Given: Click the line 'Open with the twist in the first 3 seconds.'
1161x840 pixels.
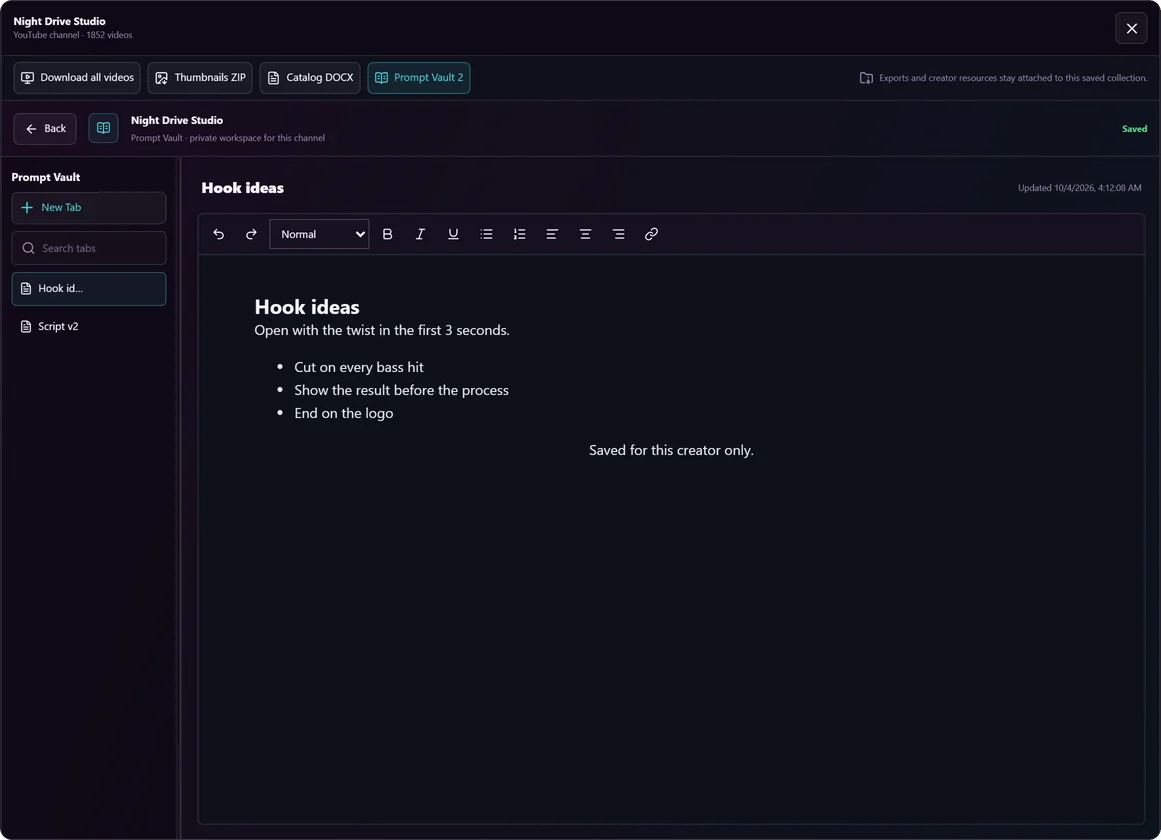Looking at the screenshot, I should [382, 330].
